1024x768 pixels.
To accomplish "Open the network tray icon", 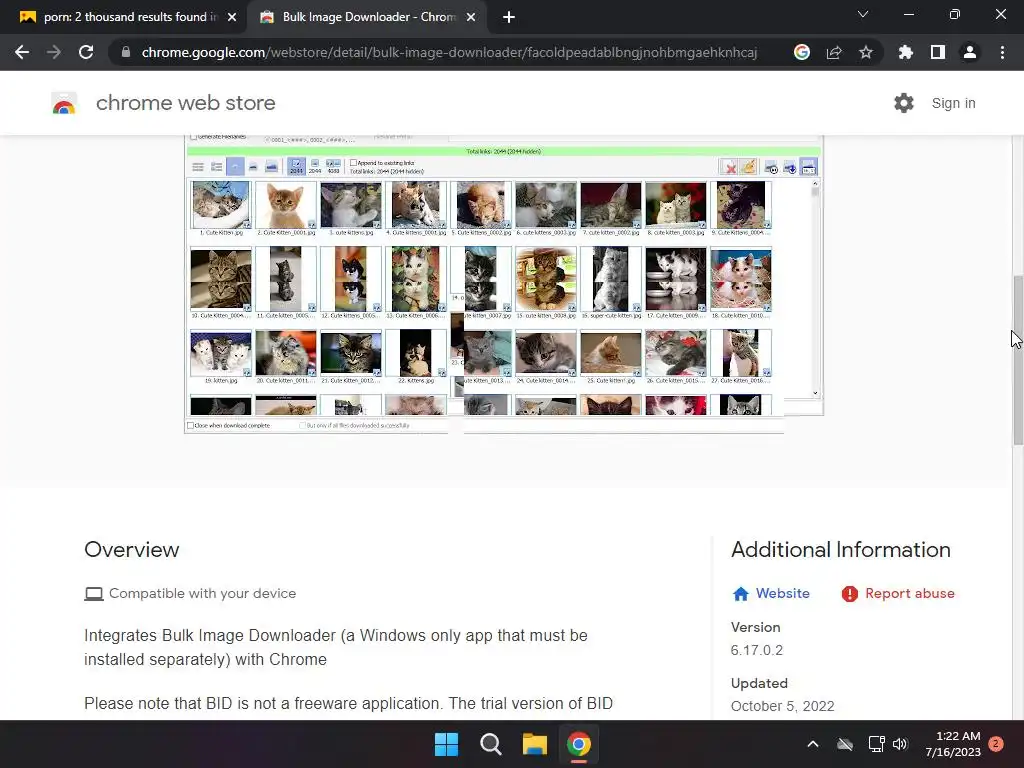I will [876, 744].
